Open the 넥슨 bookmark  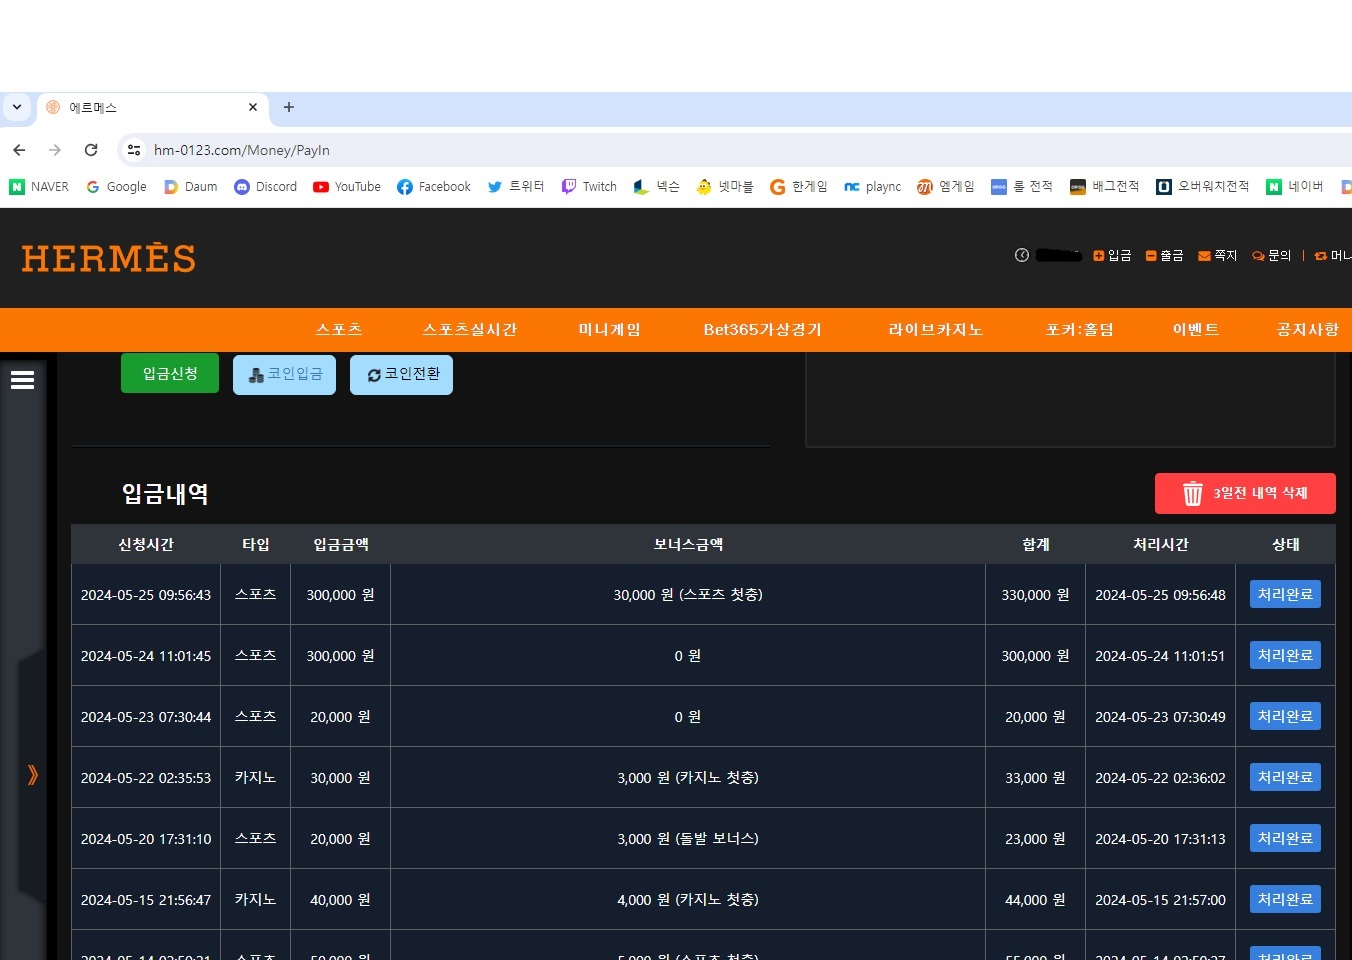[657, 187]
